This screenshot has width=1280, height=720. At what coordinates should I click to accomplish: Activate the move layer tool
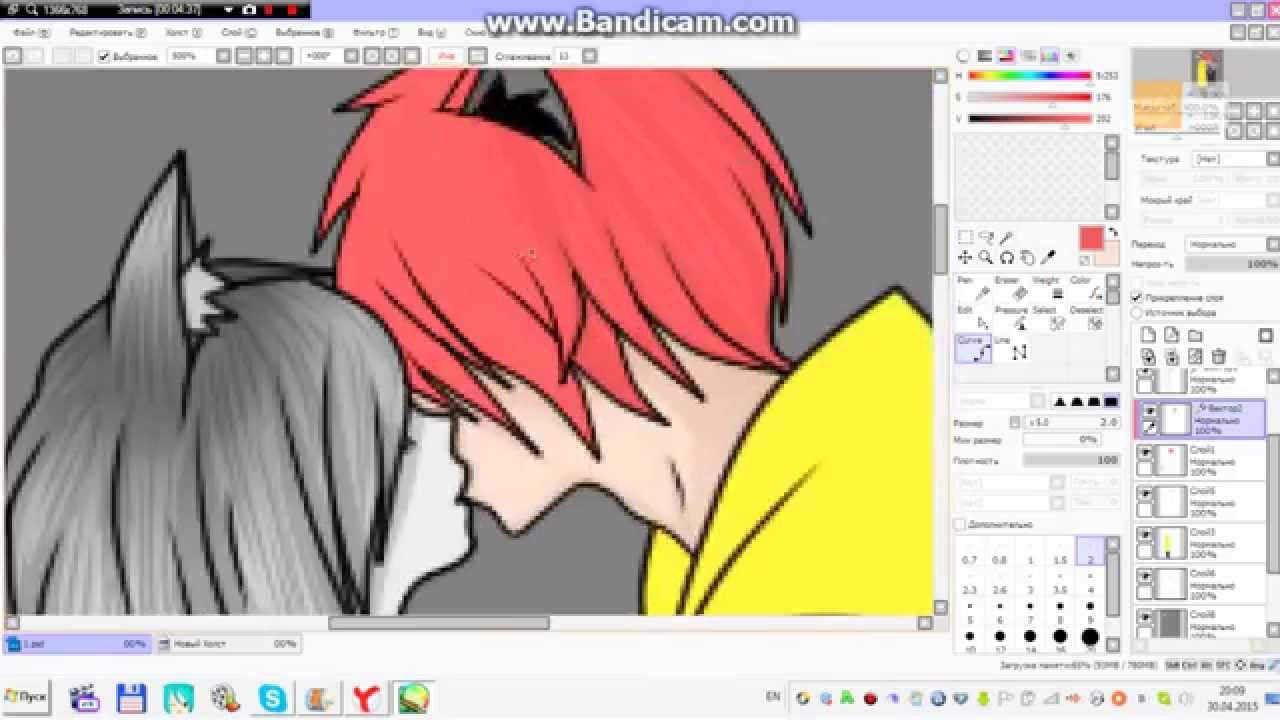pos(965,258)
